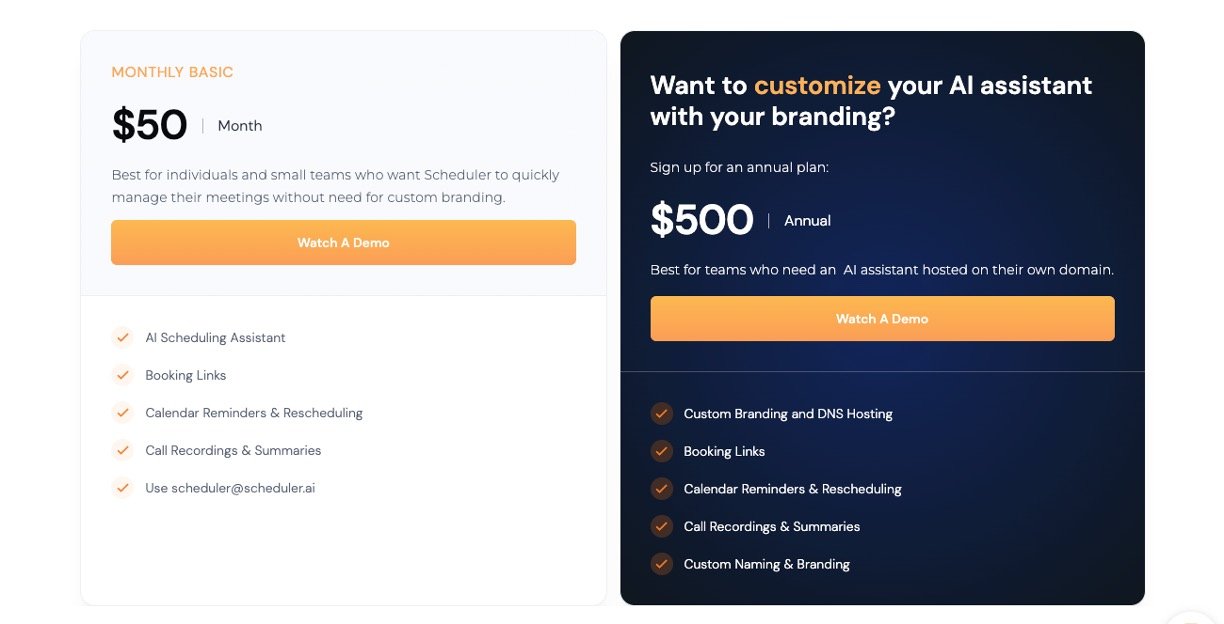Click checkmark icon beside AI Scheduling Assistant
The height and width of the screenshot is (624, 1224).
(x=123, y=338)
